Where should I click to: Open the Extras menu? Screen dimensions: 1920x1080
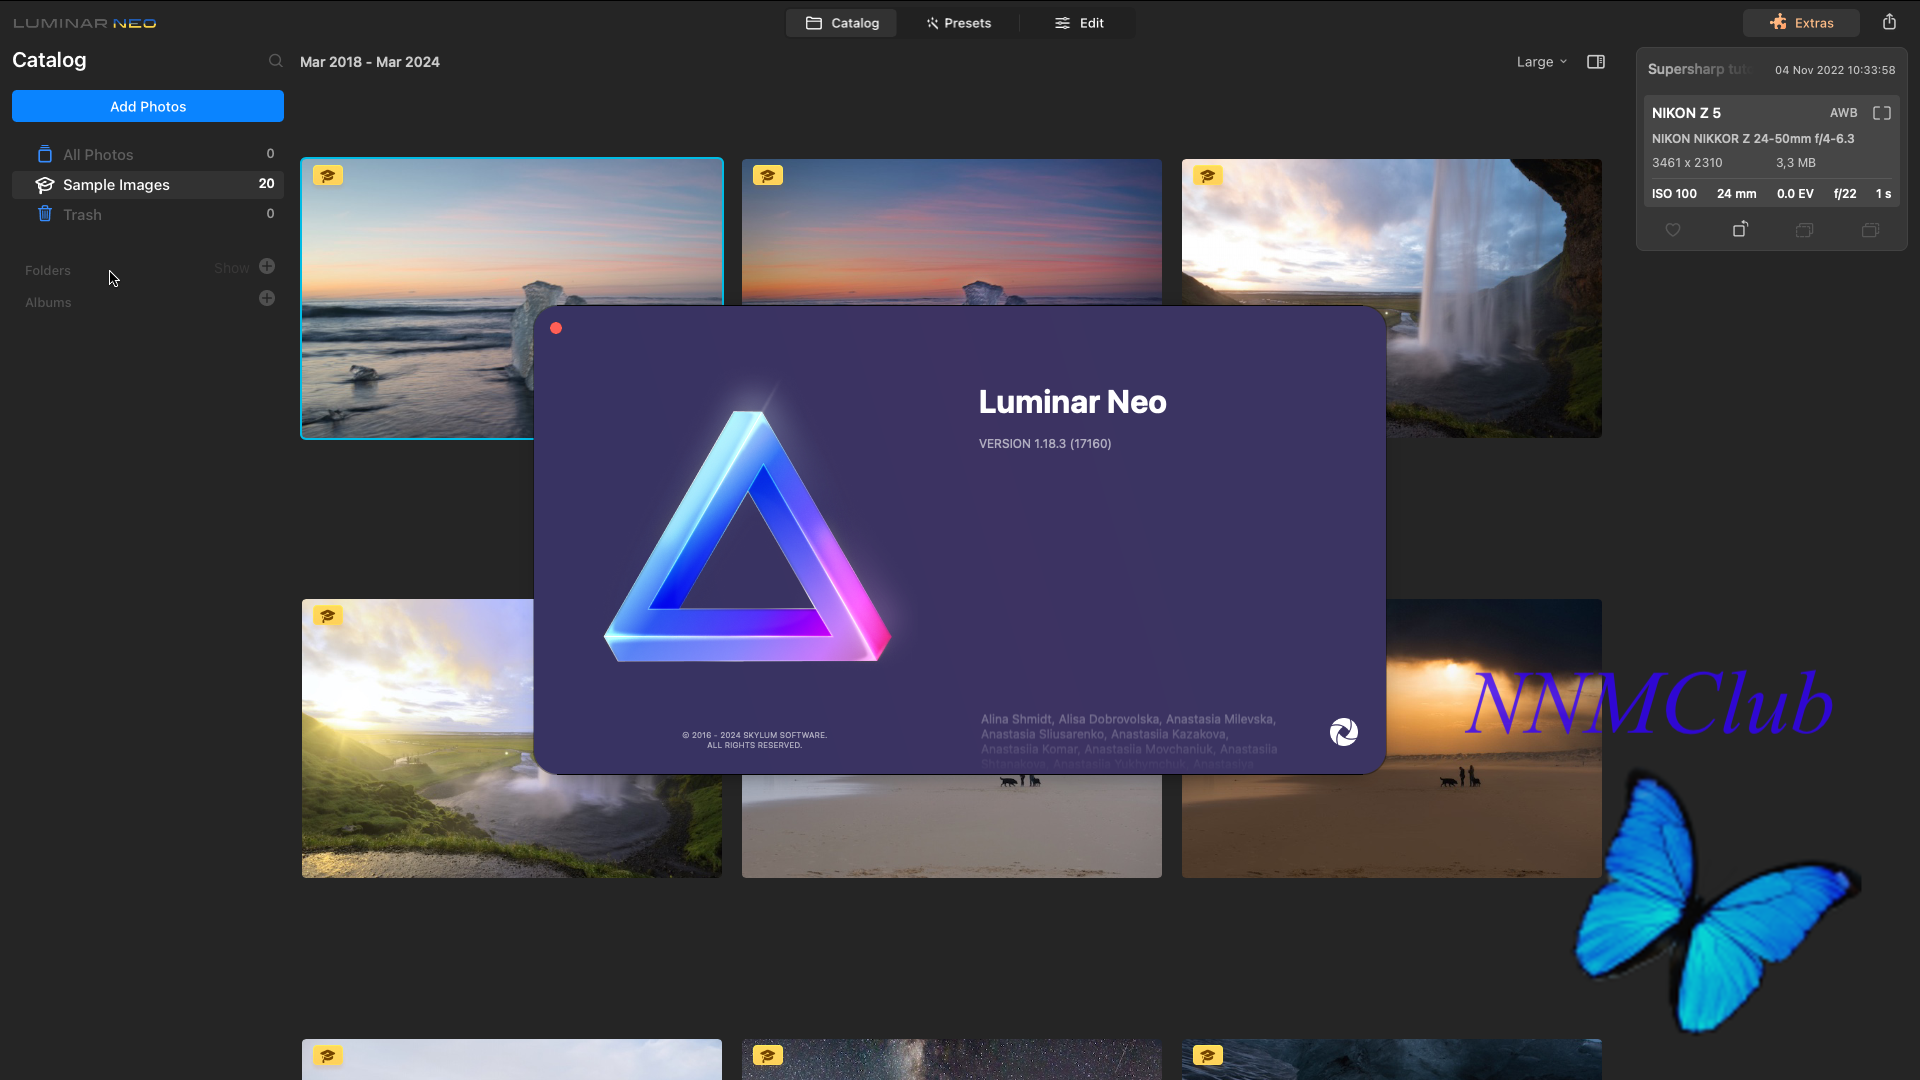[1801, 23]
